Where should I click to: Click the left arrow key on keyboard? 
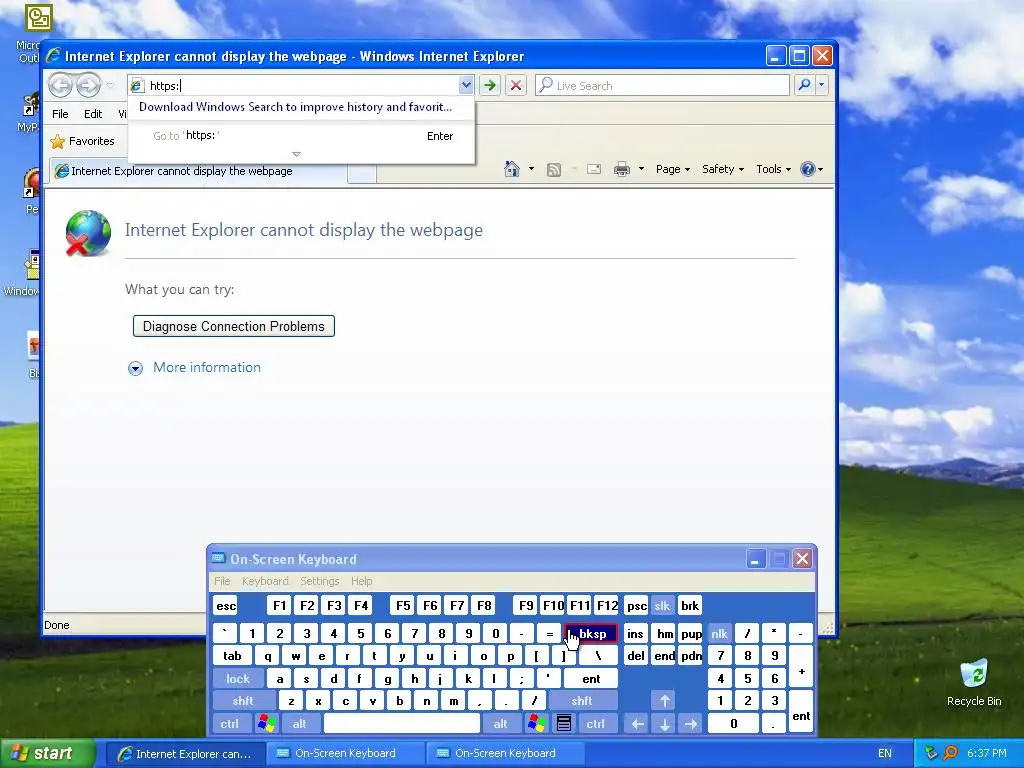638,724
